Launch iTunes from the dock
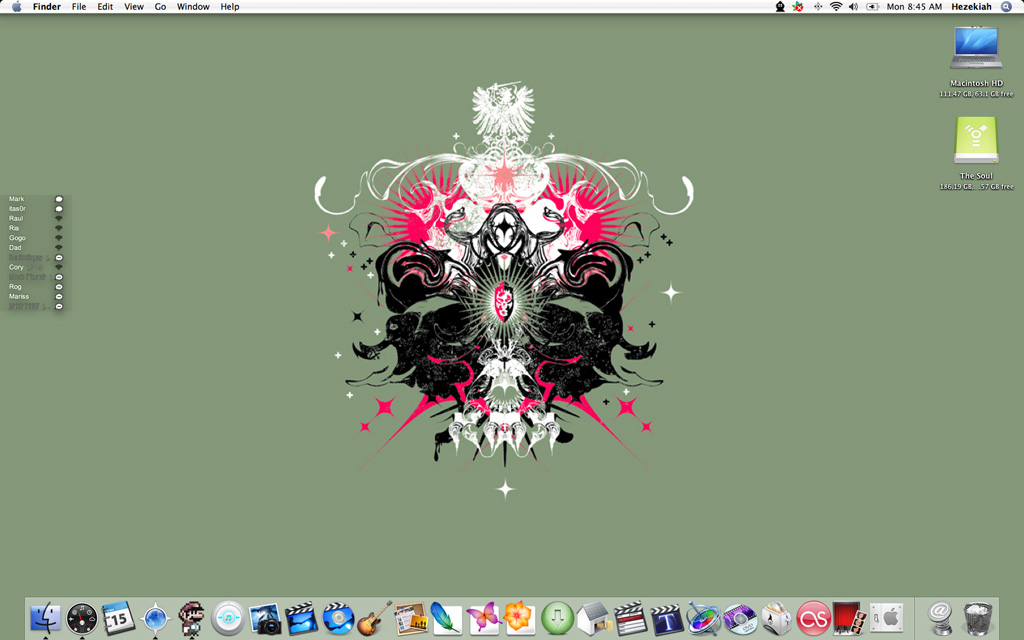The height and width of the screenshot is (640, 1024). click(x=228, y=618)
